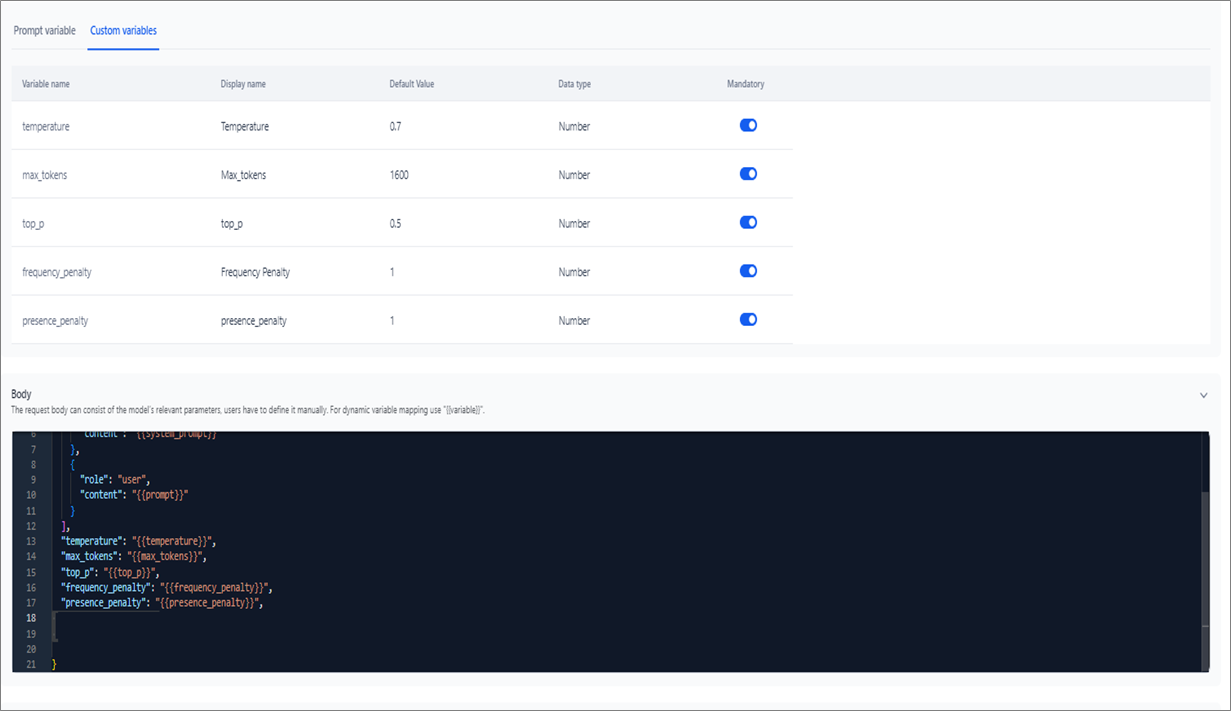Viewport: 1231px width, 711px height.
Task: Select the max_tokens default value 1600
Action: coord(399,175)
